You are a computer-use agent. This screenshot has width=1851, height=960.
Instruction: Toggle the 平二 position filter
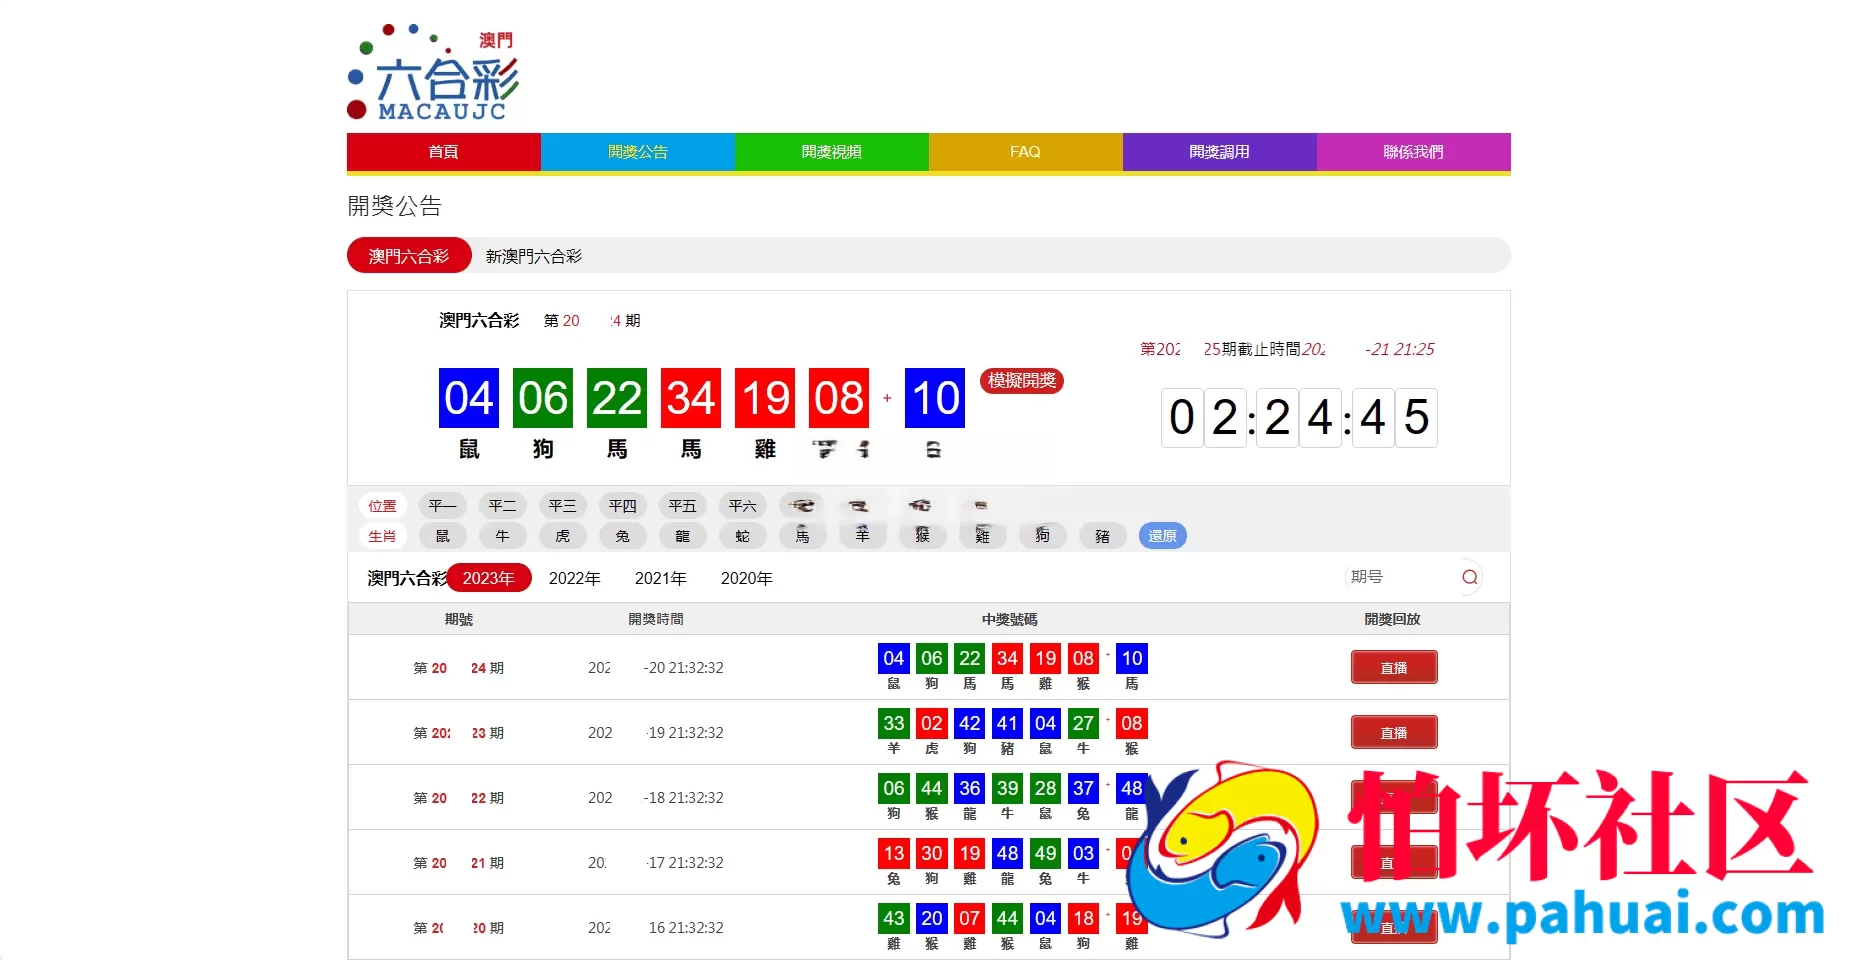tap(502, 506)
